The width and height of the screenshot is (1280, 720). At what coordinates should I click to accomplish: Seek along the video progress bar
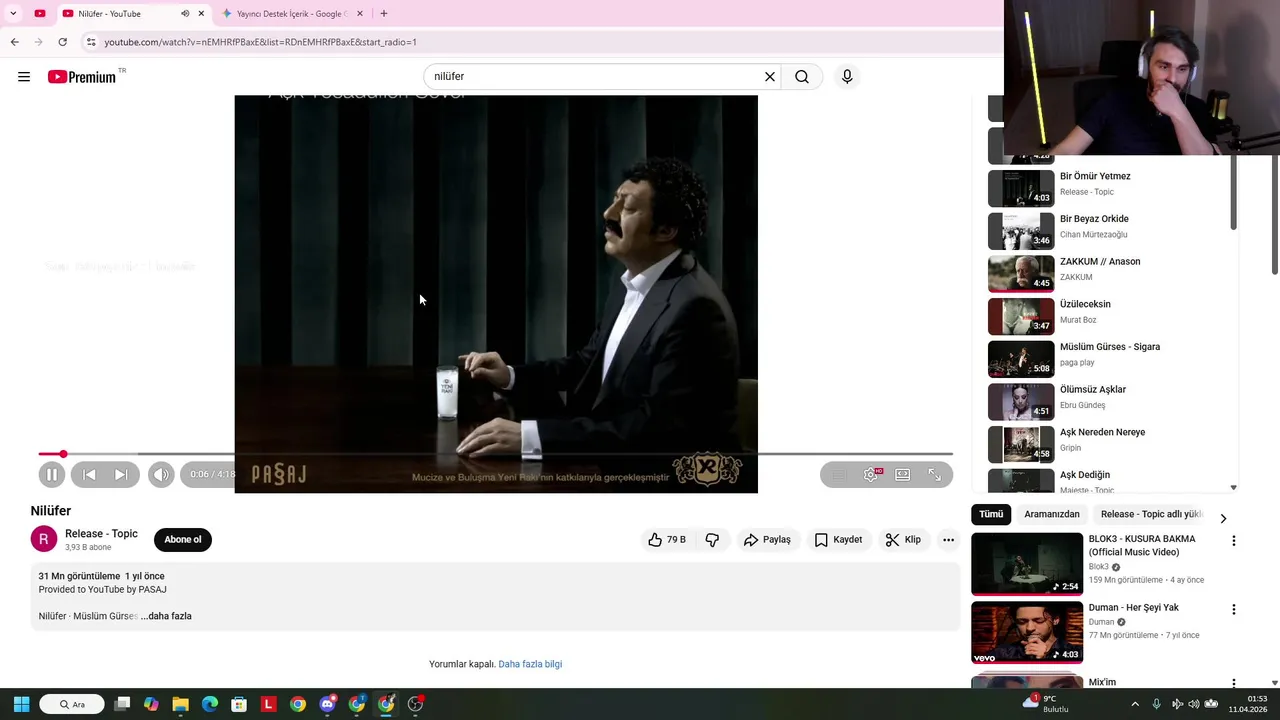(x=496, y=454)
